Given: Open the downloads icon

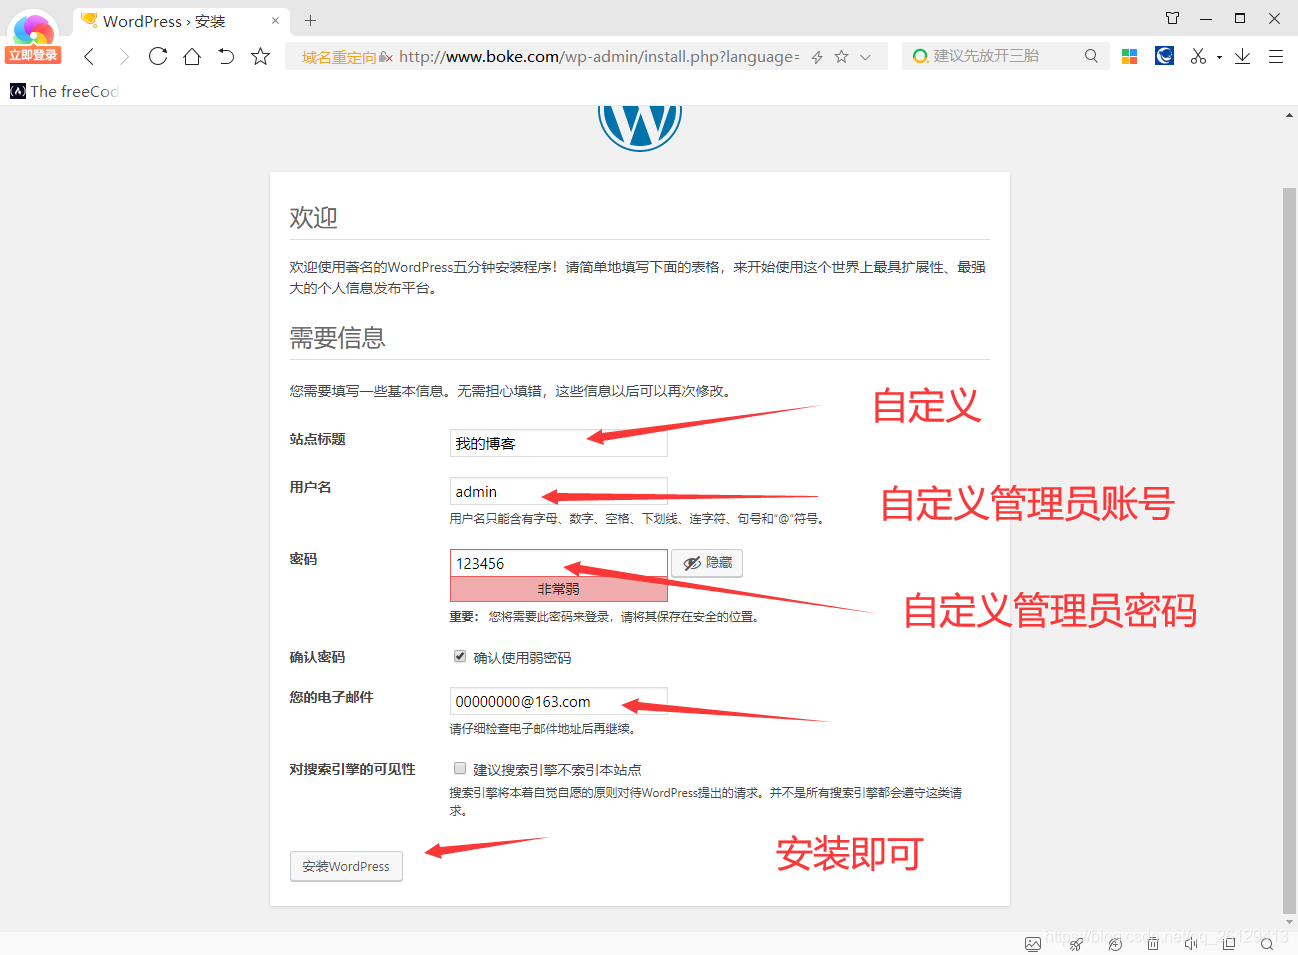Looking at the screenshot, I should [1242, 56].
